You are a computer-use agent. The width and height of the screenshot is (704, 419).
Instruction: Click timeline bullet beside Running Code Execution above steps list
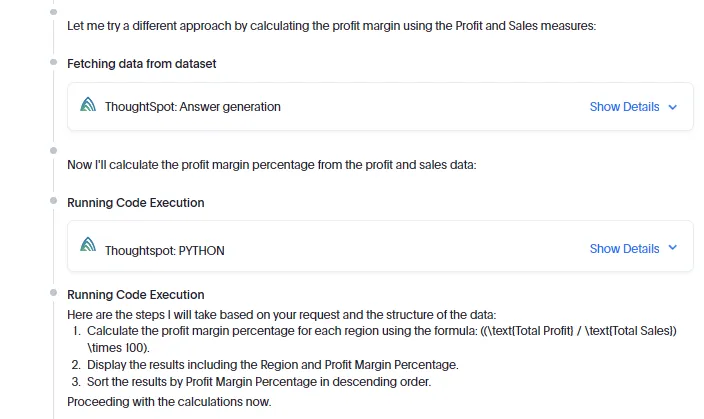point(53,293)
